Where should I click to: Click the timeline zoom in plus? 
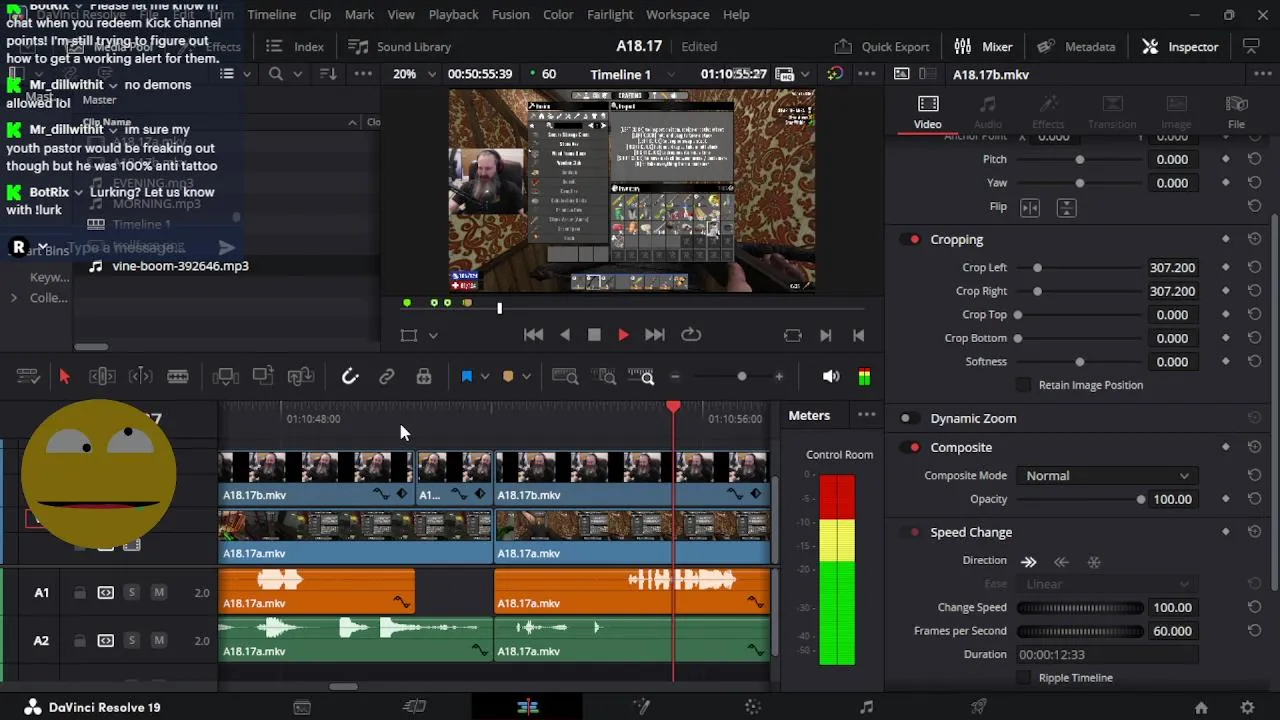779,377
